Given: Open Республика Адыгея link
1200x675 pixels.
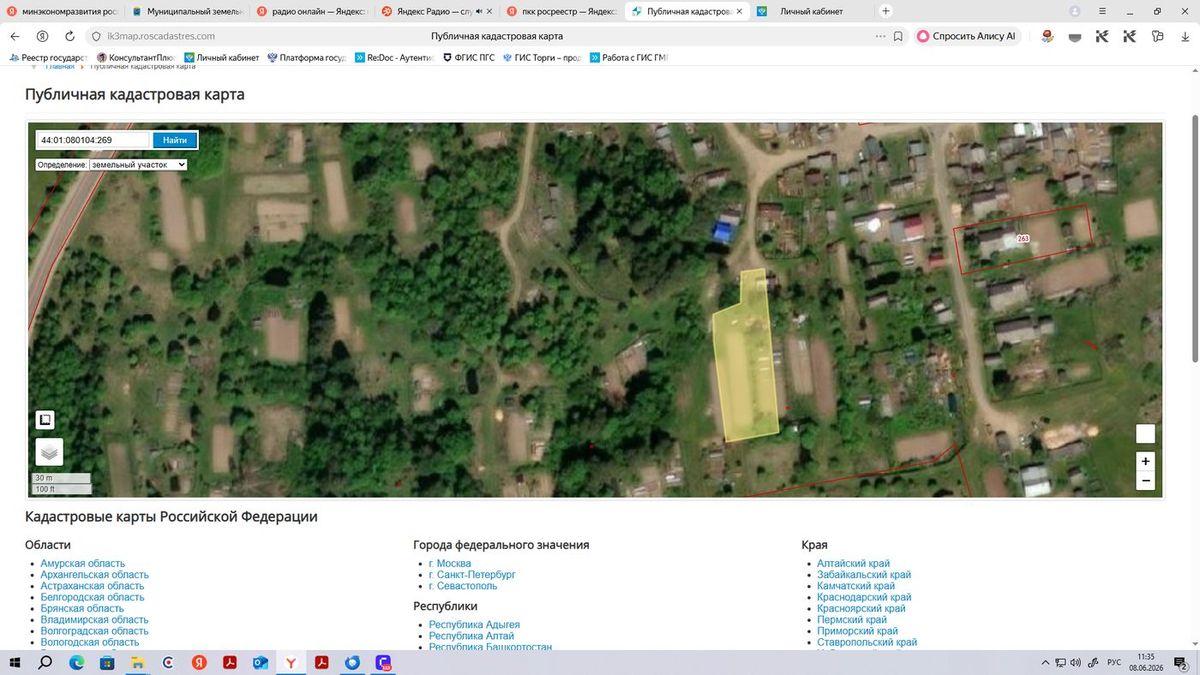Looking at the screenshot, I should pos(474,625).
